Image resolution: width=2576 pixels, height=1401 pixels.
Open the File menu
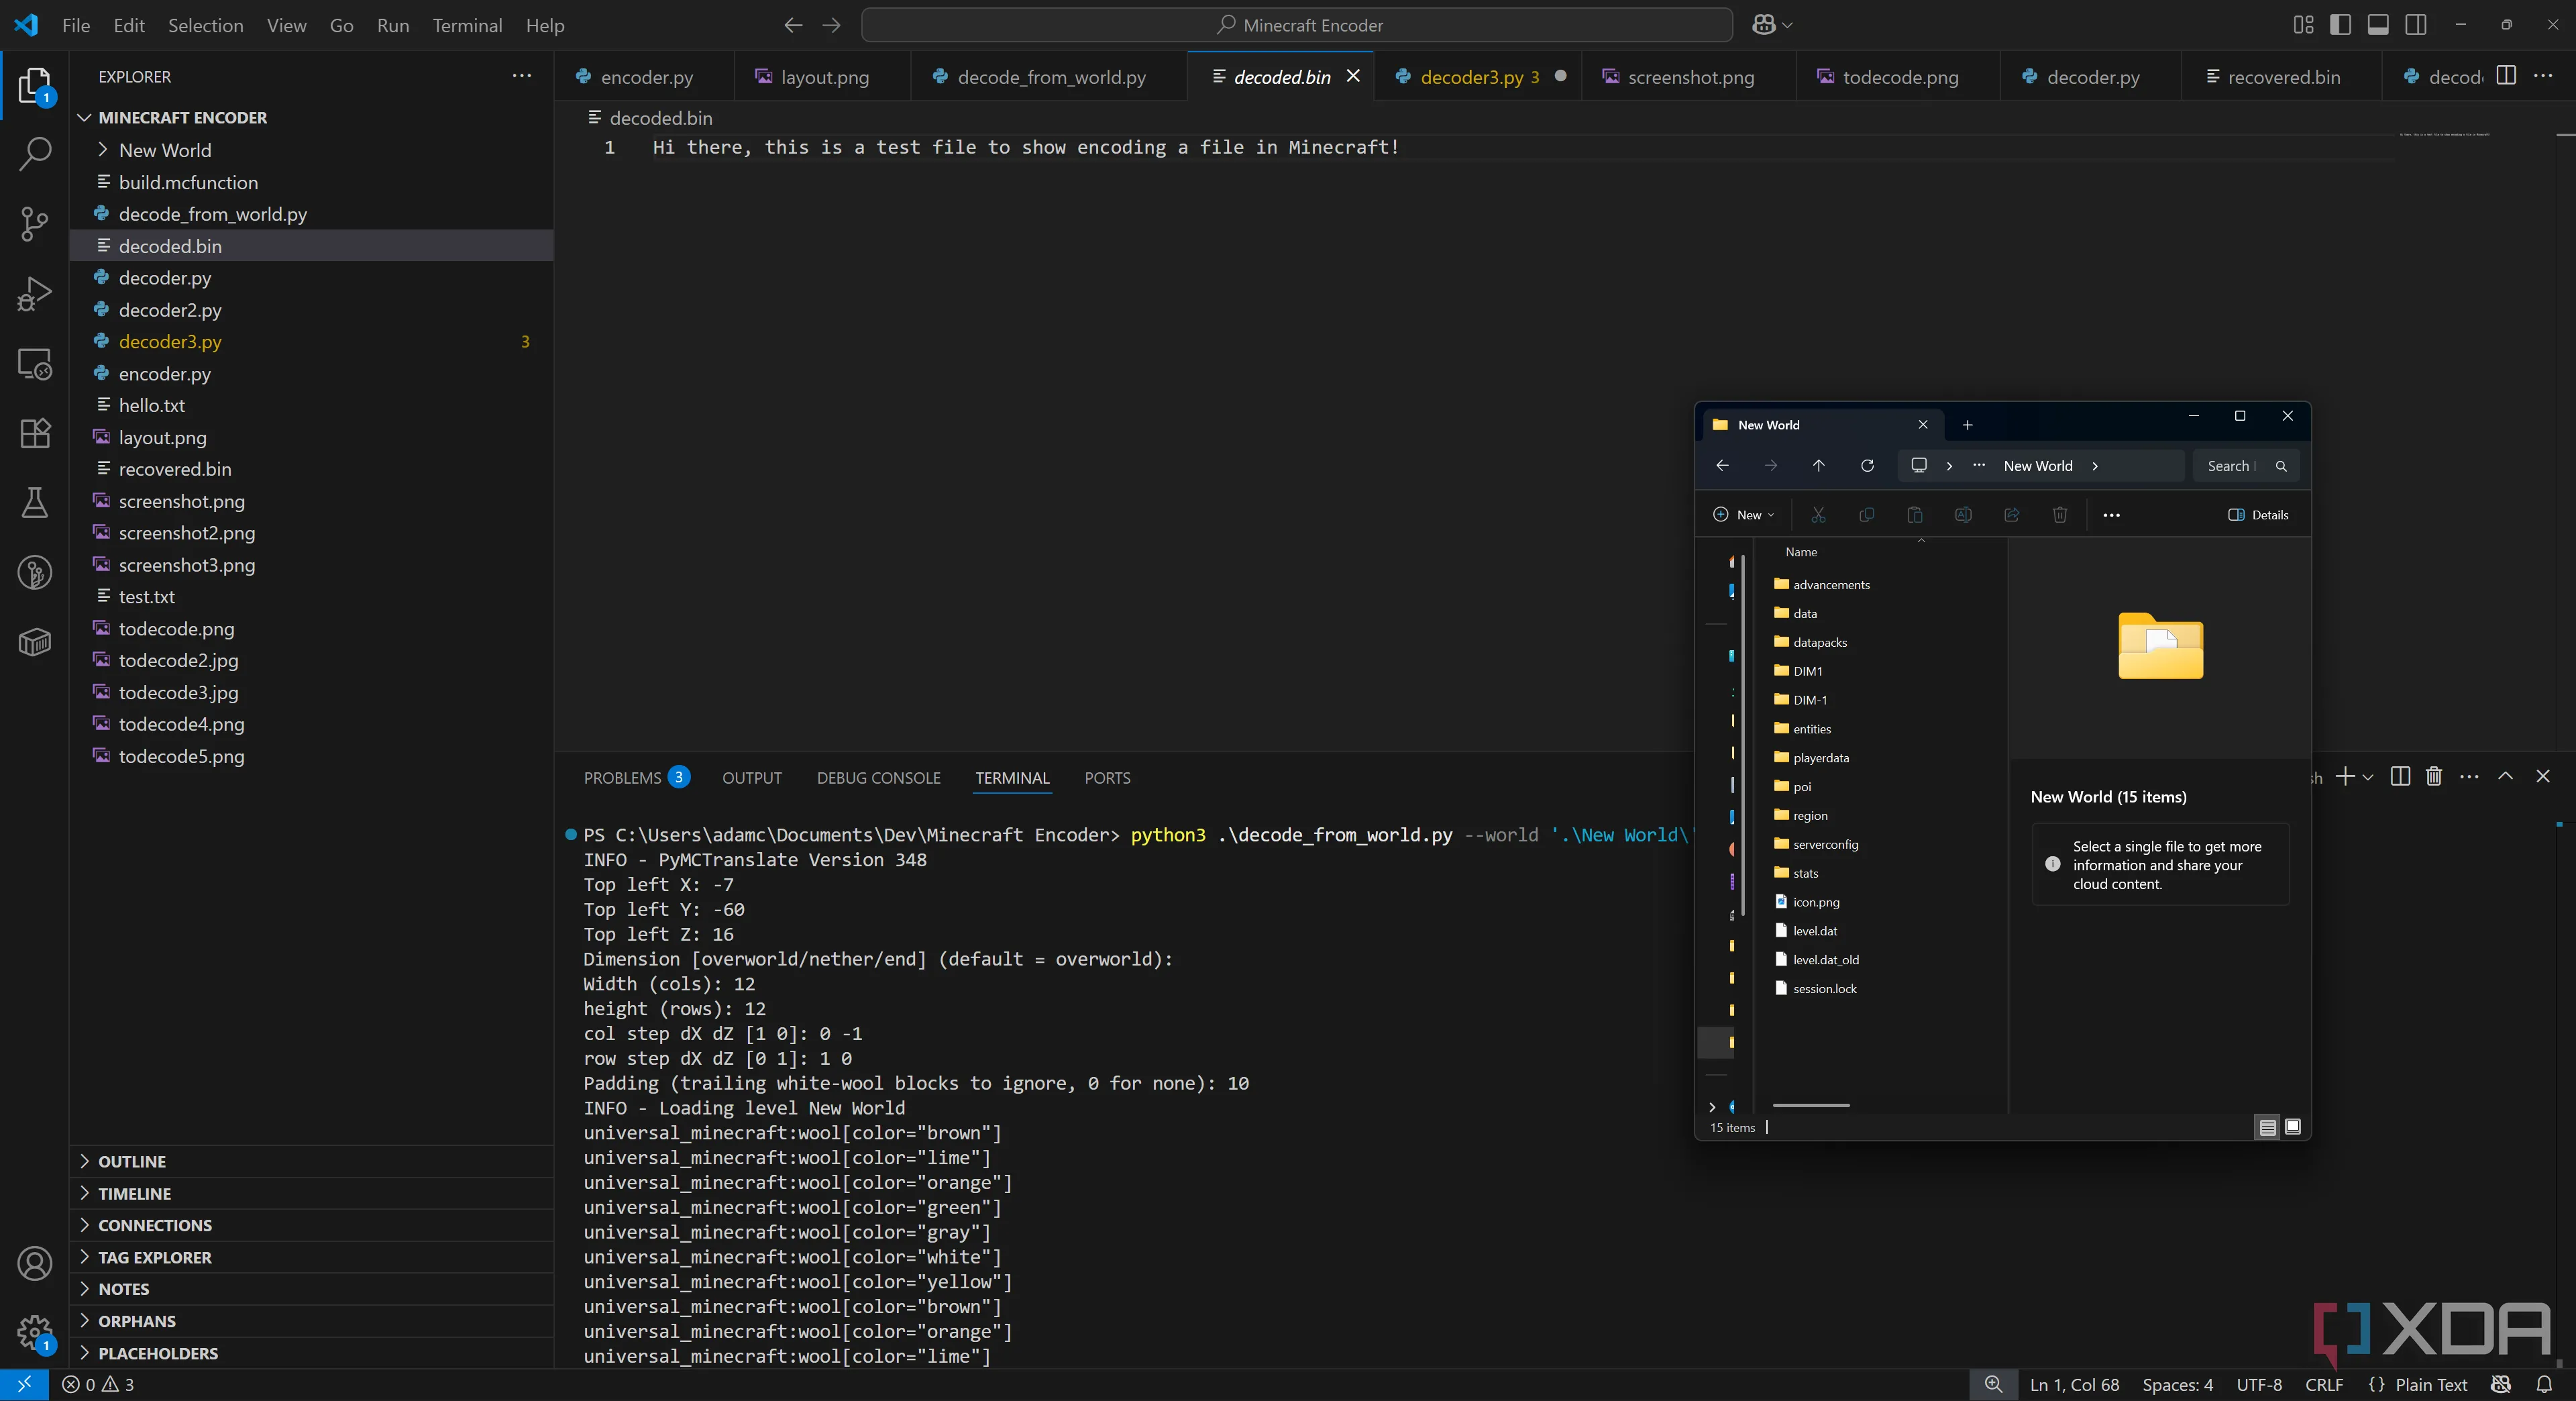pyautogui.click(x=76, y=25)
